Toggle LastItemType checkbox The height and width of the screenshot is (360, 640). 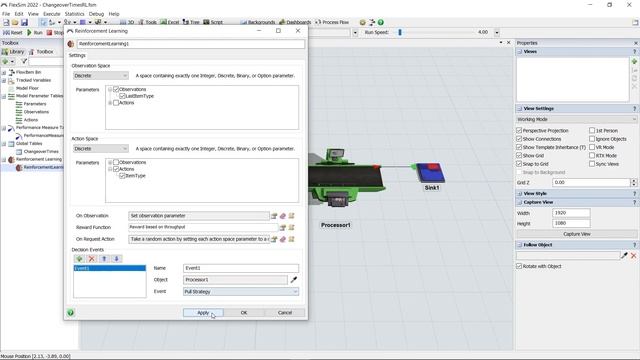[122, 96]
